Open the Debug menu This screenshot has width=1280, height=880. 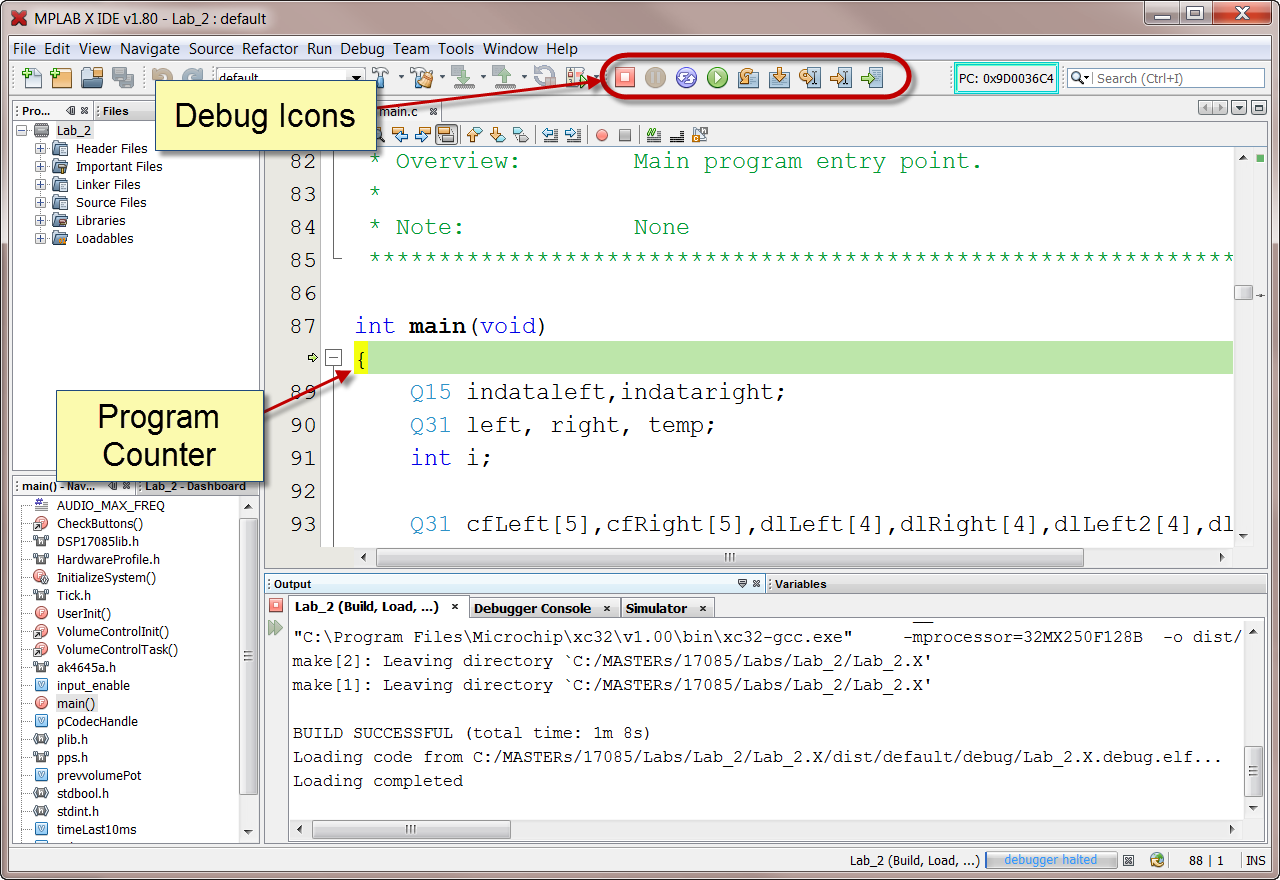(x=362, y=48)
